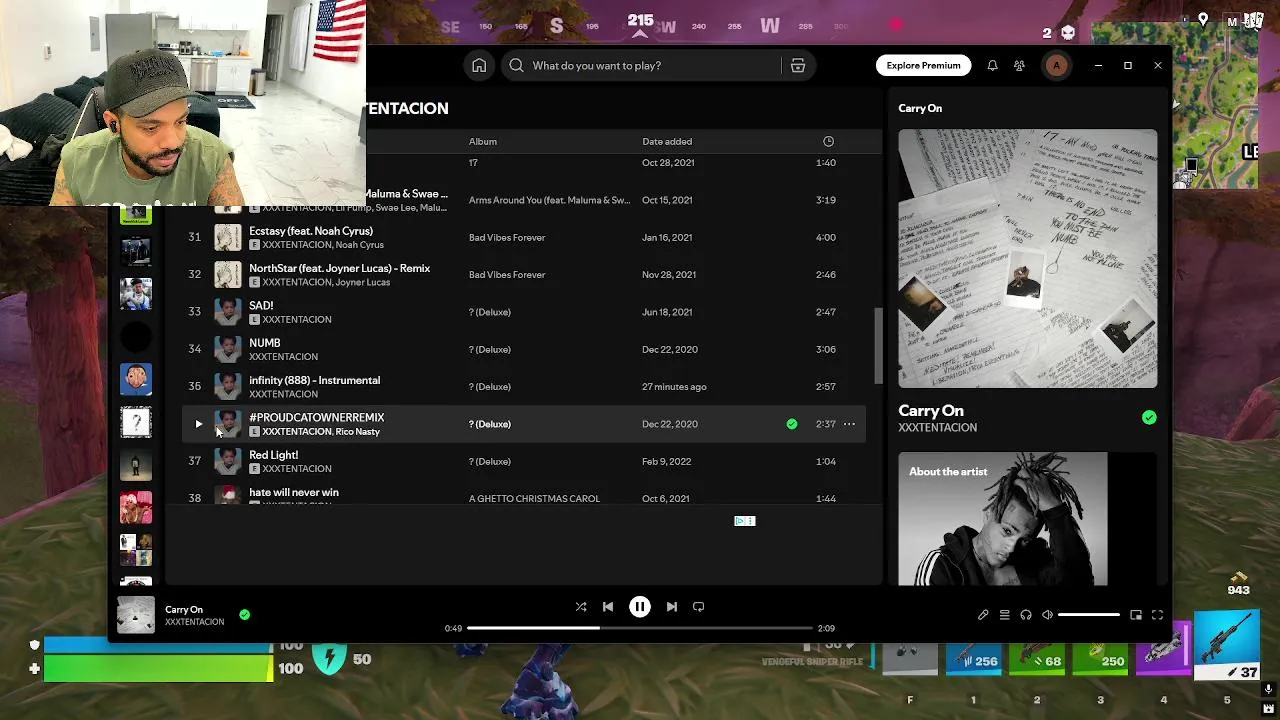This screenshot has height=720, width=1280.
Task: Open more options for #PROUDCATOWNERREMIX row
Action: 849,424
